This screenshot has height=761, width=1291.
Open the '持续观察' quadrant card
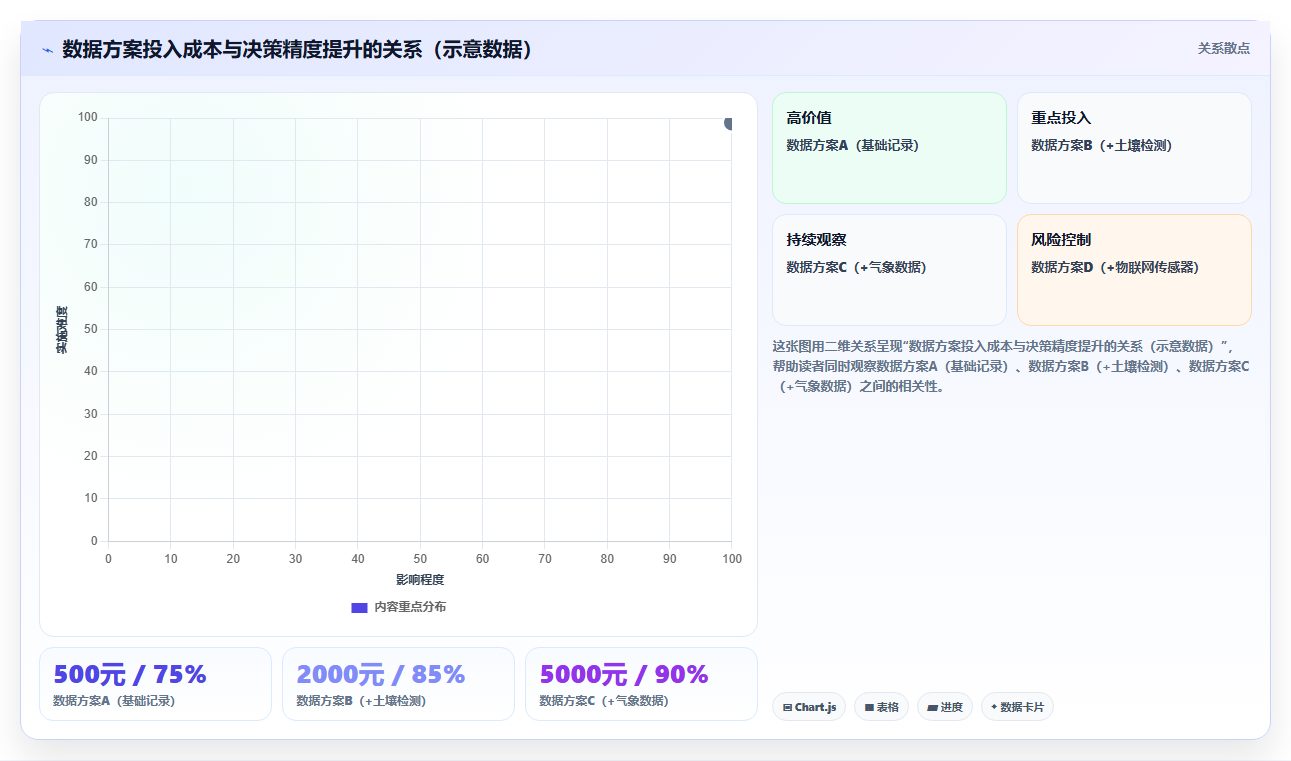[889, 270]
